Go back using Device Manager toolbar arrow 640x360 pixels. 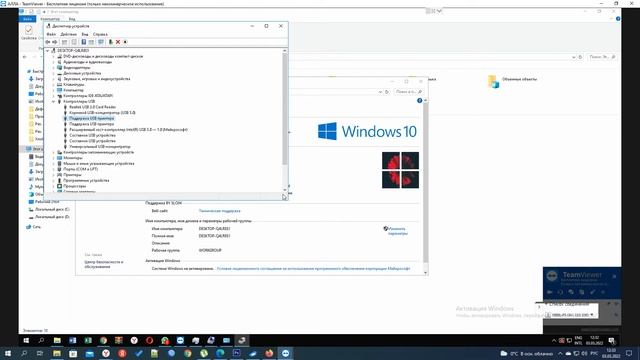[48, 42]
